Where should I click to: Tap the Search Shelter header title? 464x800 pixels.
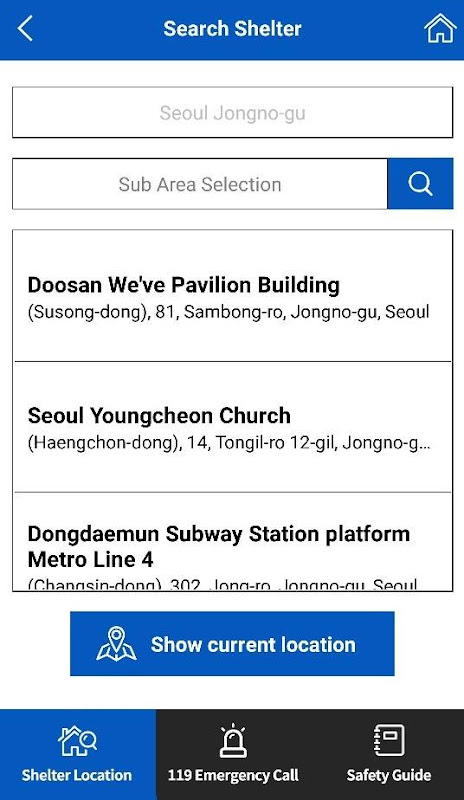click(x=232, y=29)
